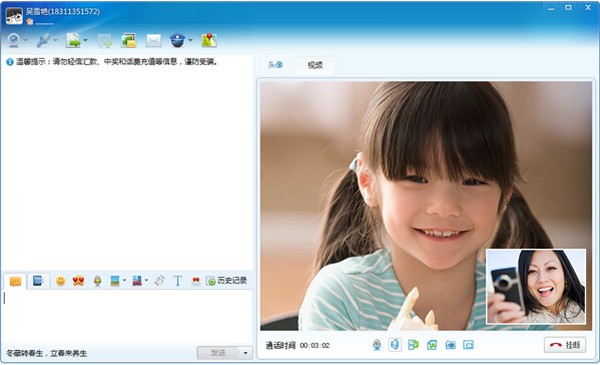Expand the send-picture dropdown arrow
The height and width of the screenshot is (365, 600).
[124, 281]
